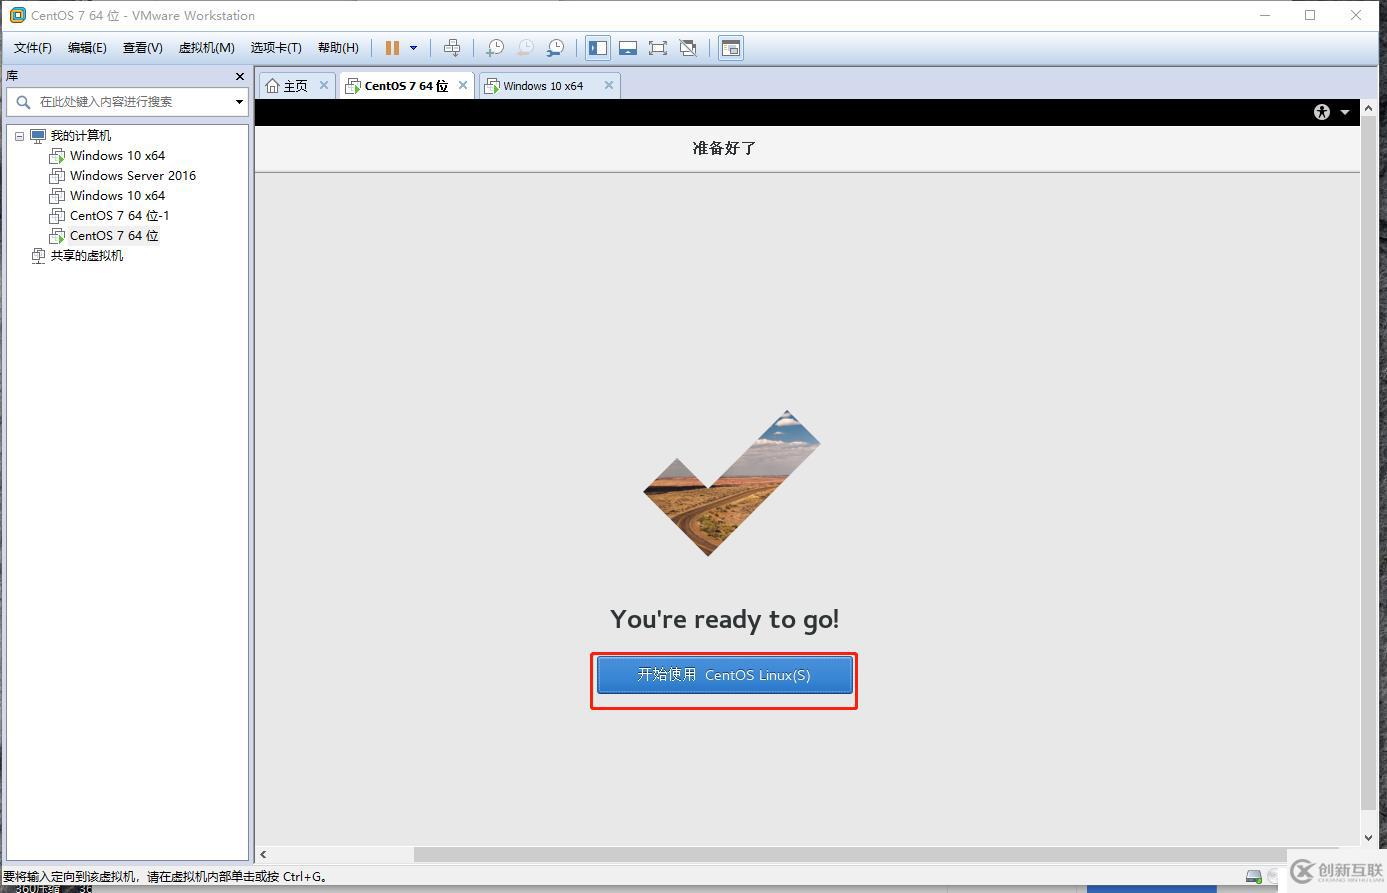Viewport: 1387px width, 893px height.
Task: Click the revert to snapshot icon
Action: point(525,48)
